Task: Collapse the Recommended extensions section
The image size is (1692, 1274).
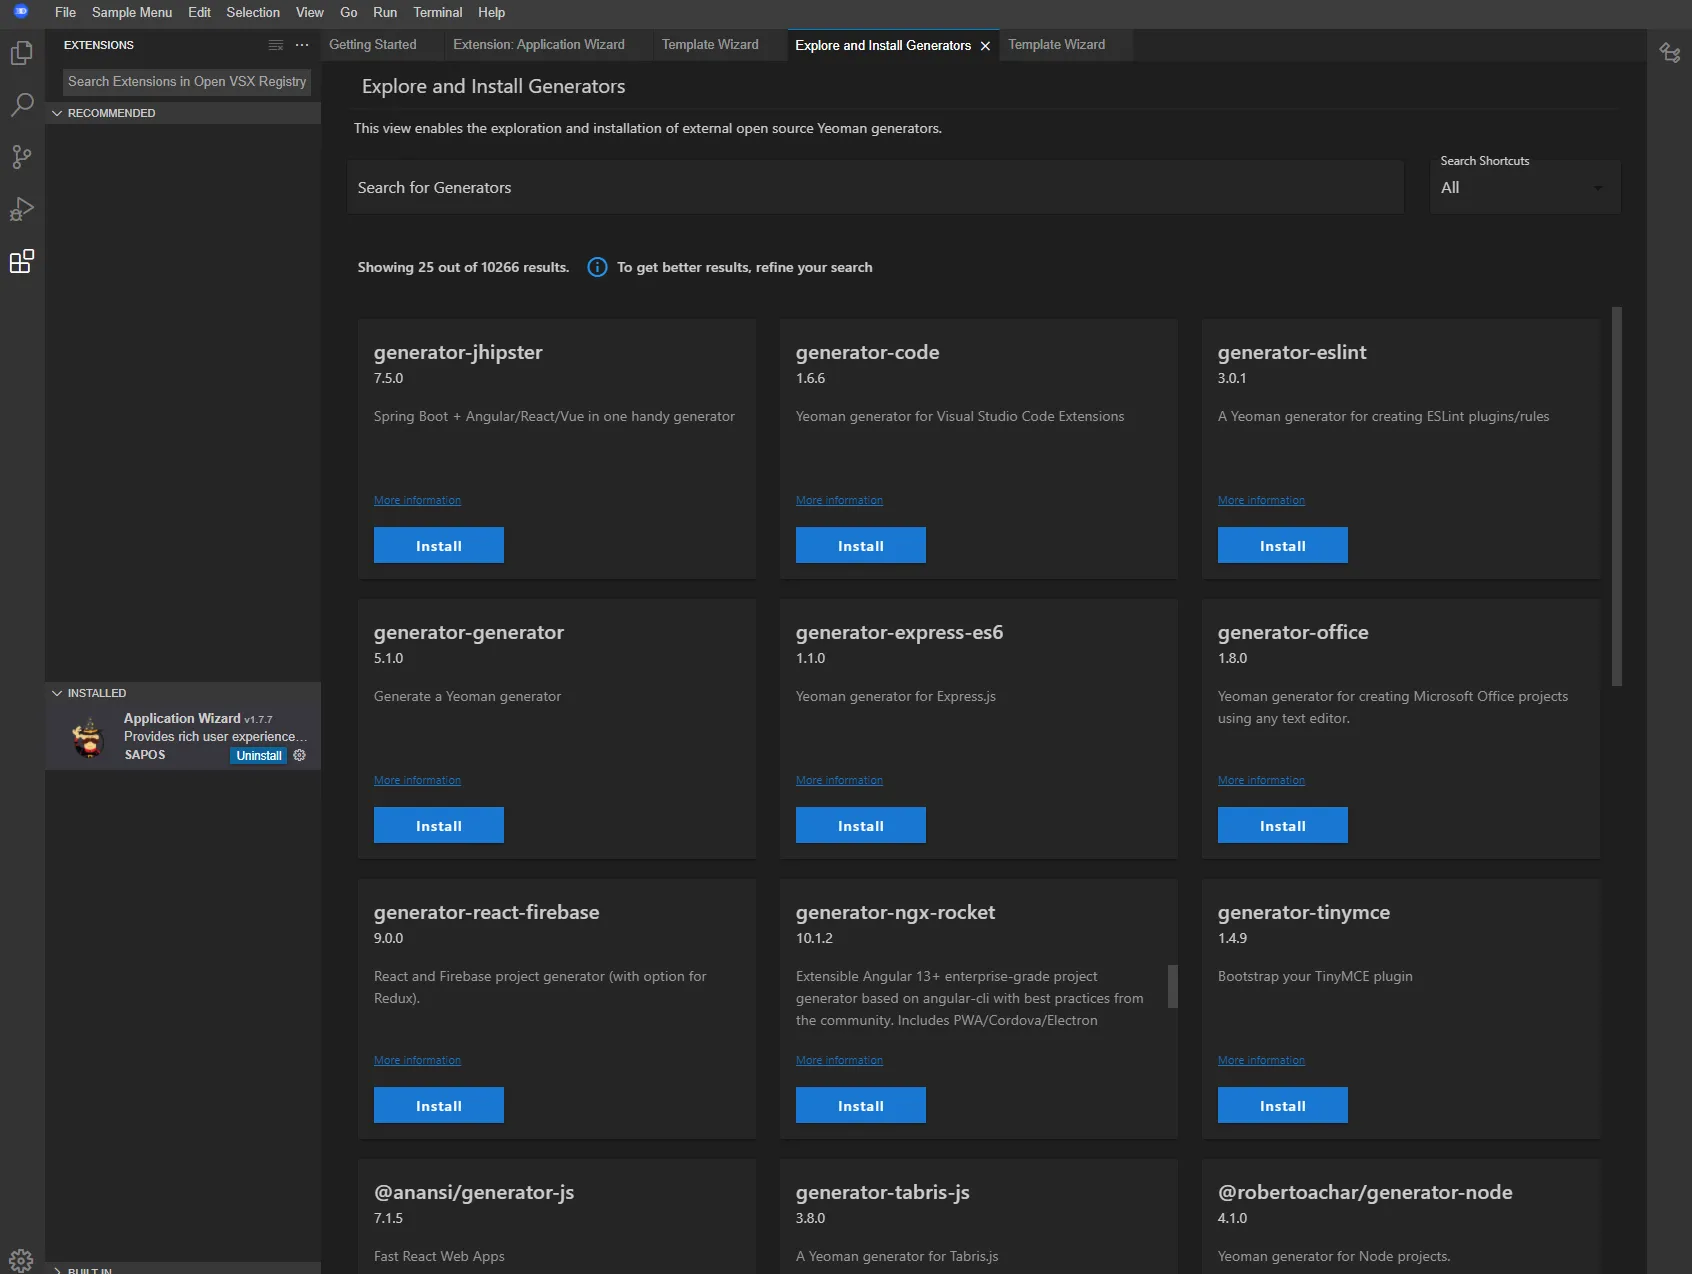Action: tap(58, 113)
